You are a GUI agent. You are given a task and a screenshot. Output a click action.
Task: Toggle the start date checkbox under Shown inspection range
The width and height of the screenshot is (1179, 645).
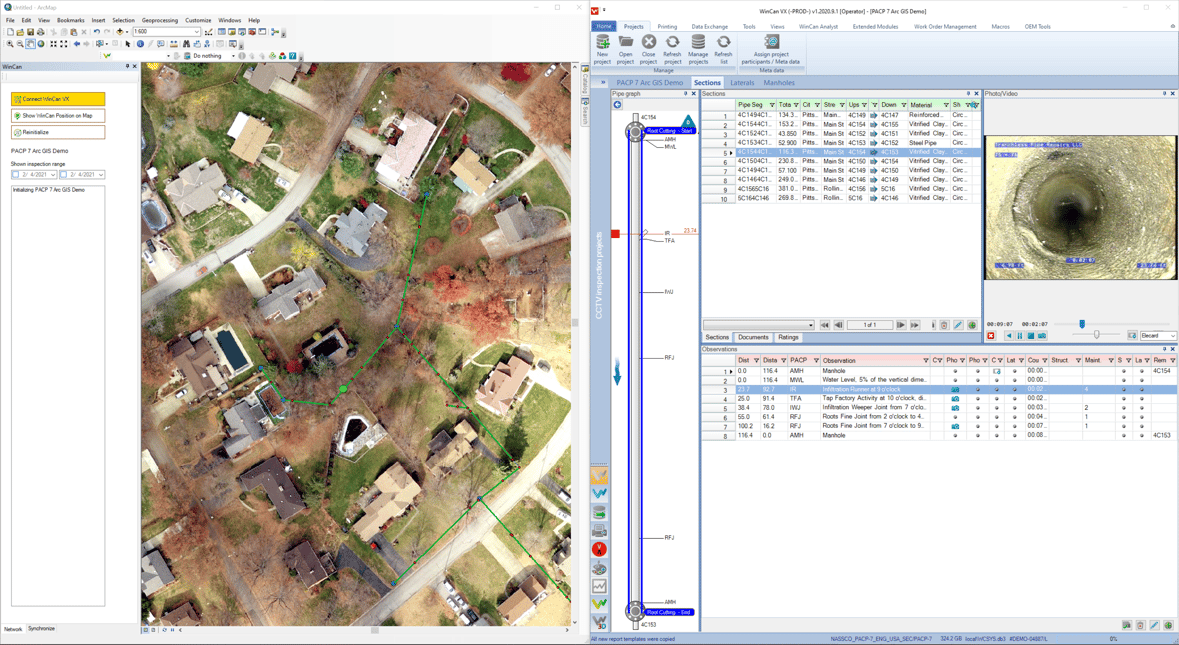[16, 174]
